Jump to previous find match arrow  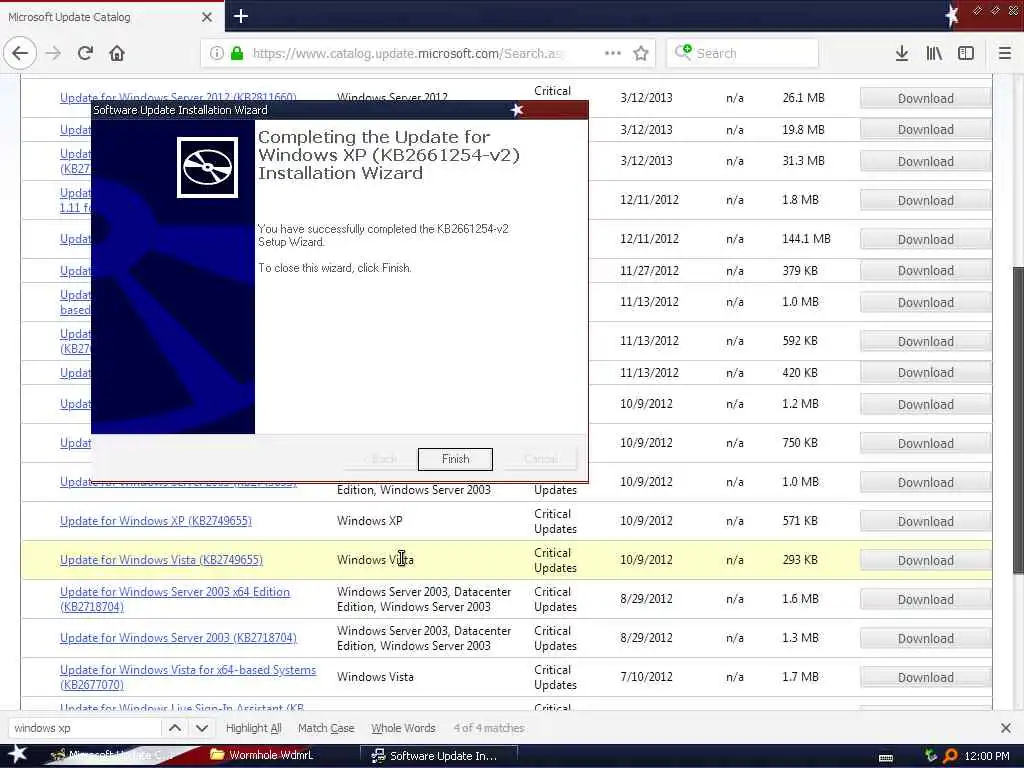(x=175, y=728)
